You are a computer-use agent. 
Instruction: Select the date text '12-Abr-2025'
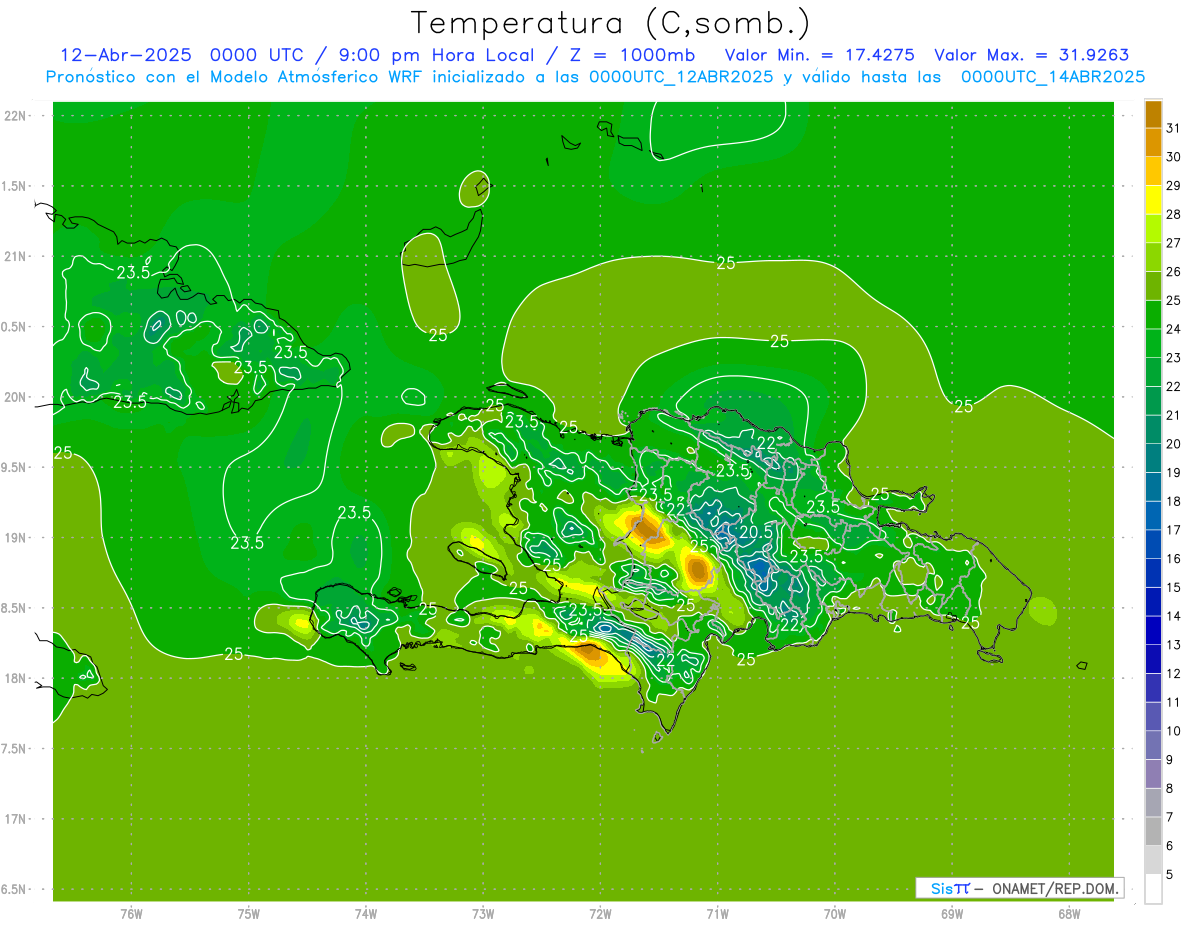pos(126,55)
